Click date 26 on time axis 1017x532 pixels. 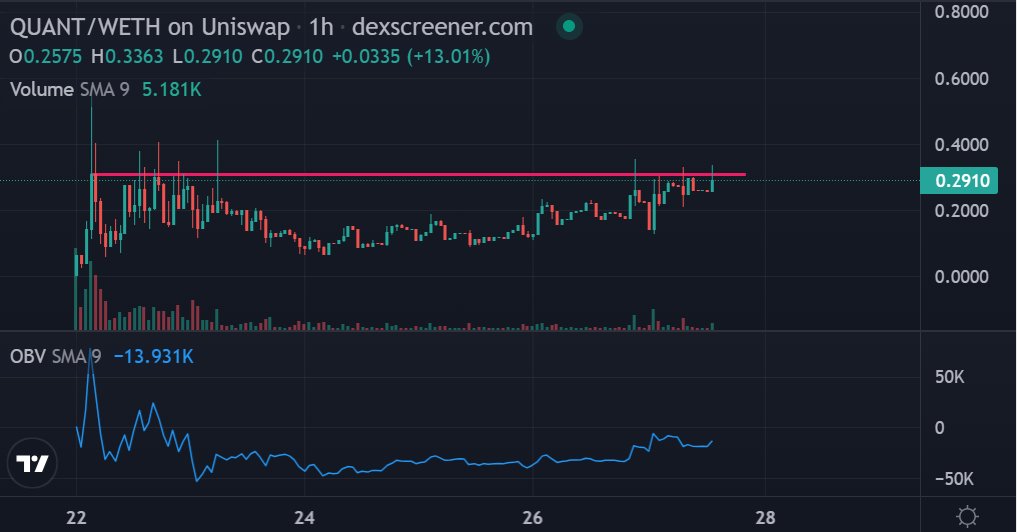coord(532,517)
